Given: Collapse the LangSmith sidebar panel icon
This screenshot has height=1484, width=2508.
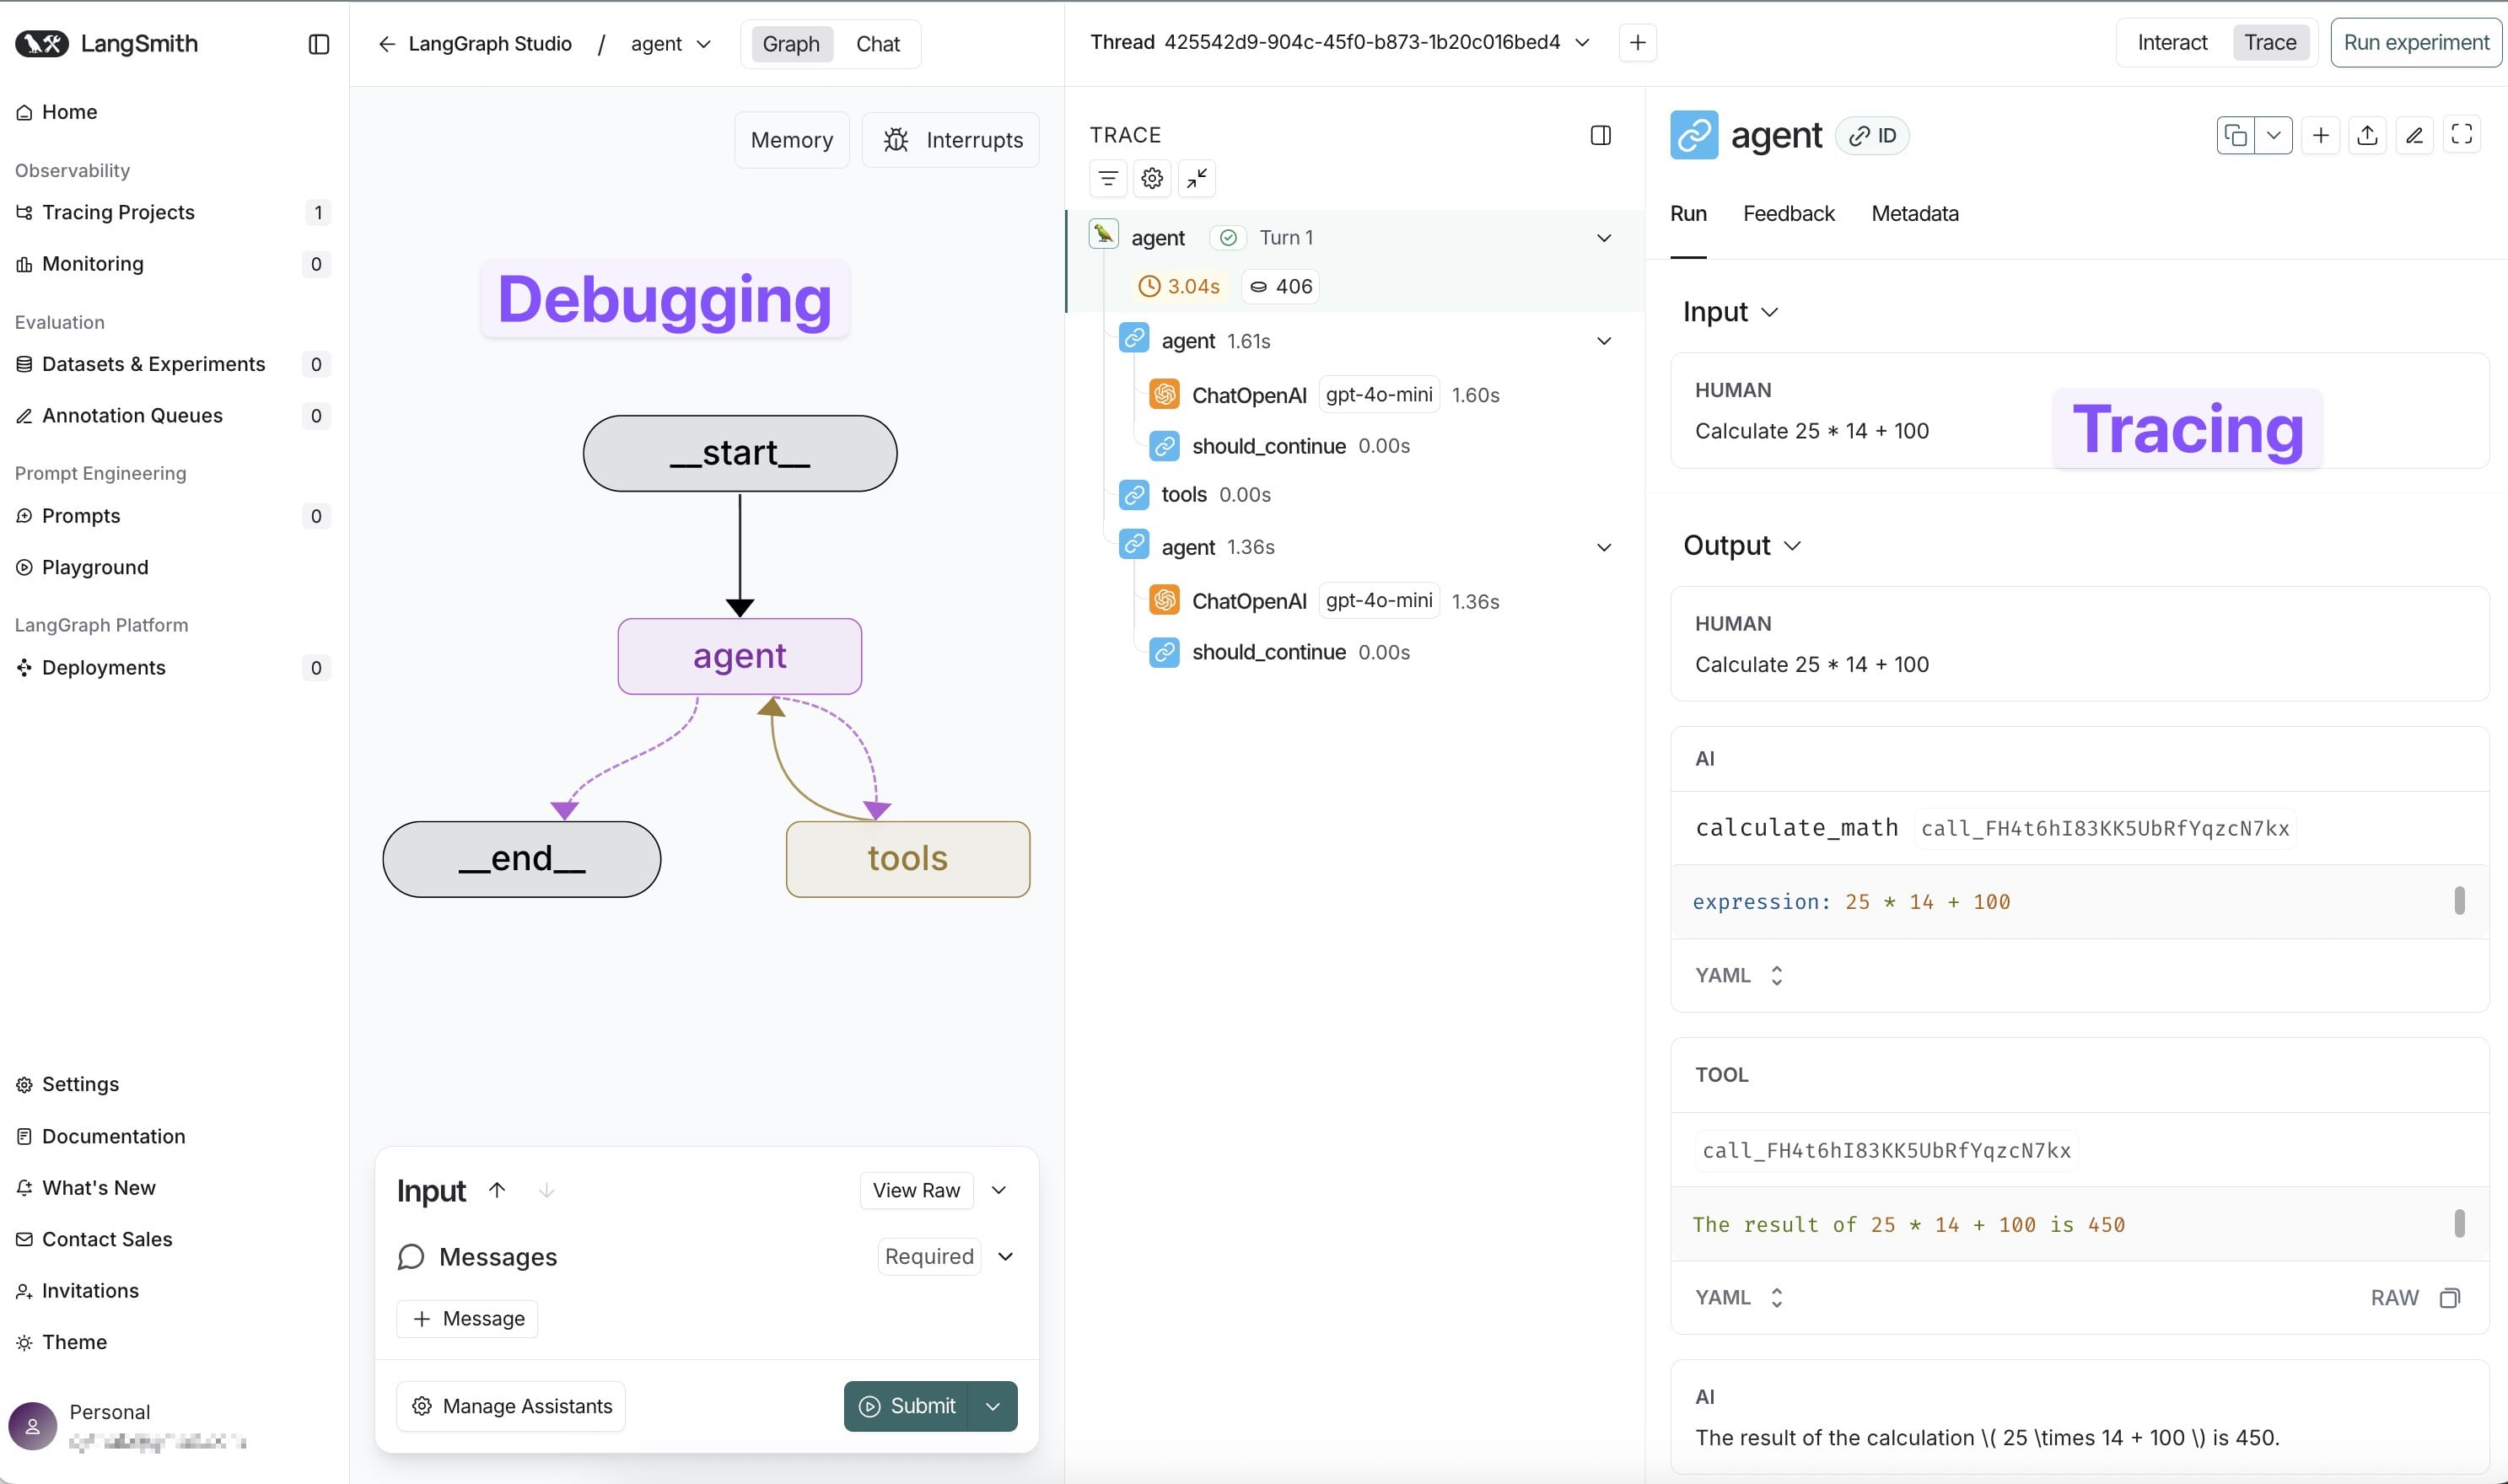Looking at the screenshot, I should coord(319,44).
